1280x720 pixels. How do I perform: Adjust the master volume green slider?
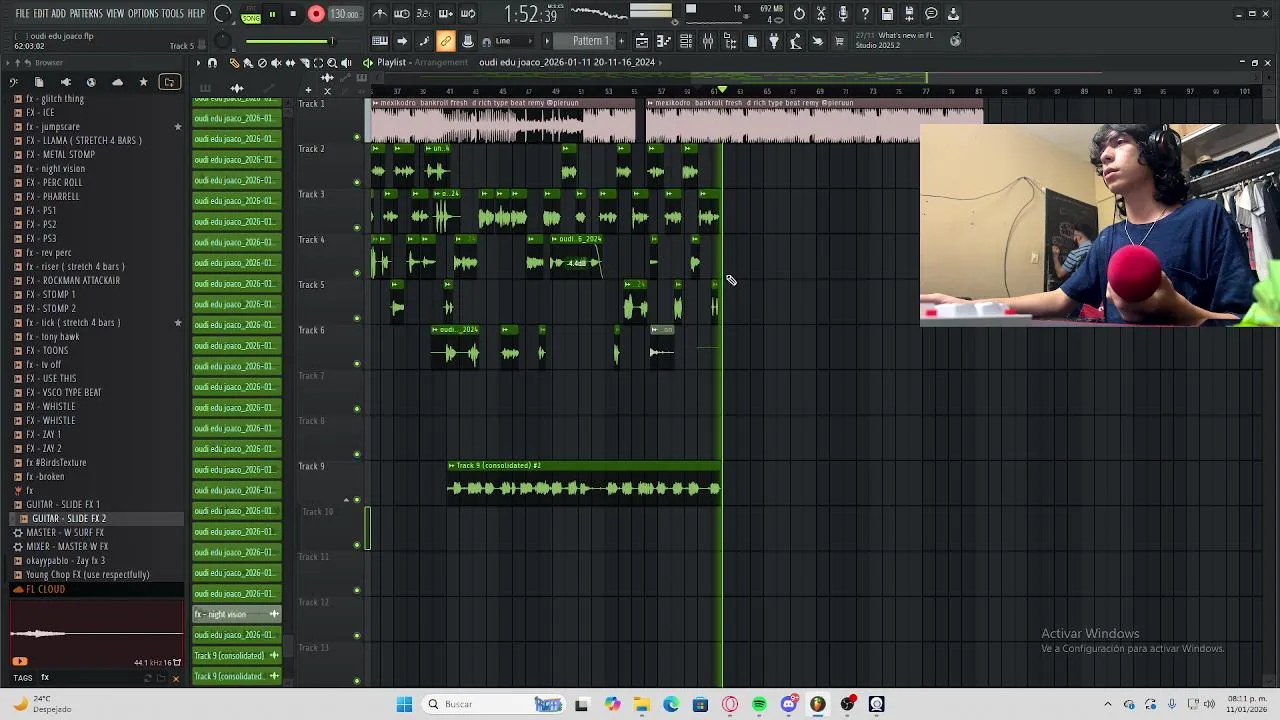pos(290,41)
